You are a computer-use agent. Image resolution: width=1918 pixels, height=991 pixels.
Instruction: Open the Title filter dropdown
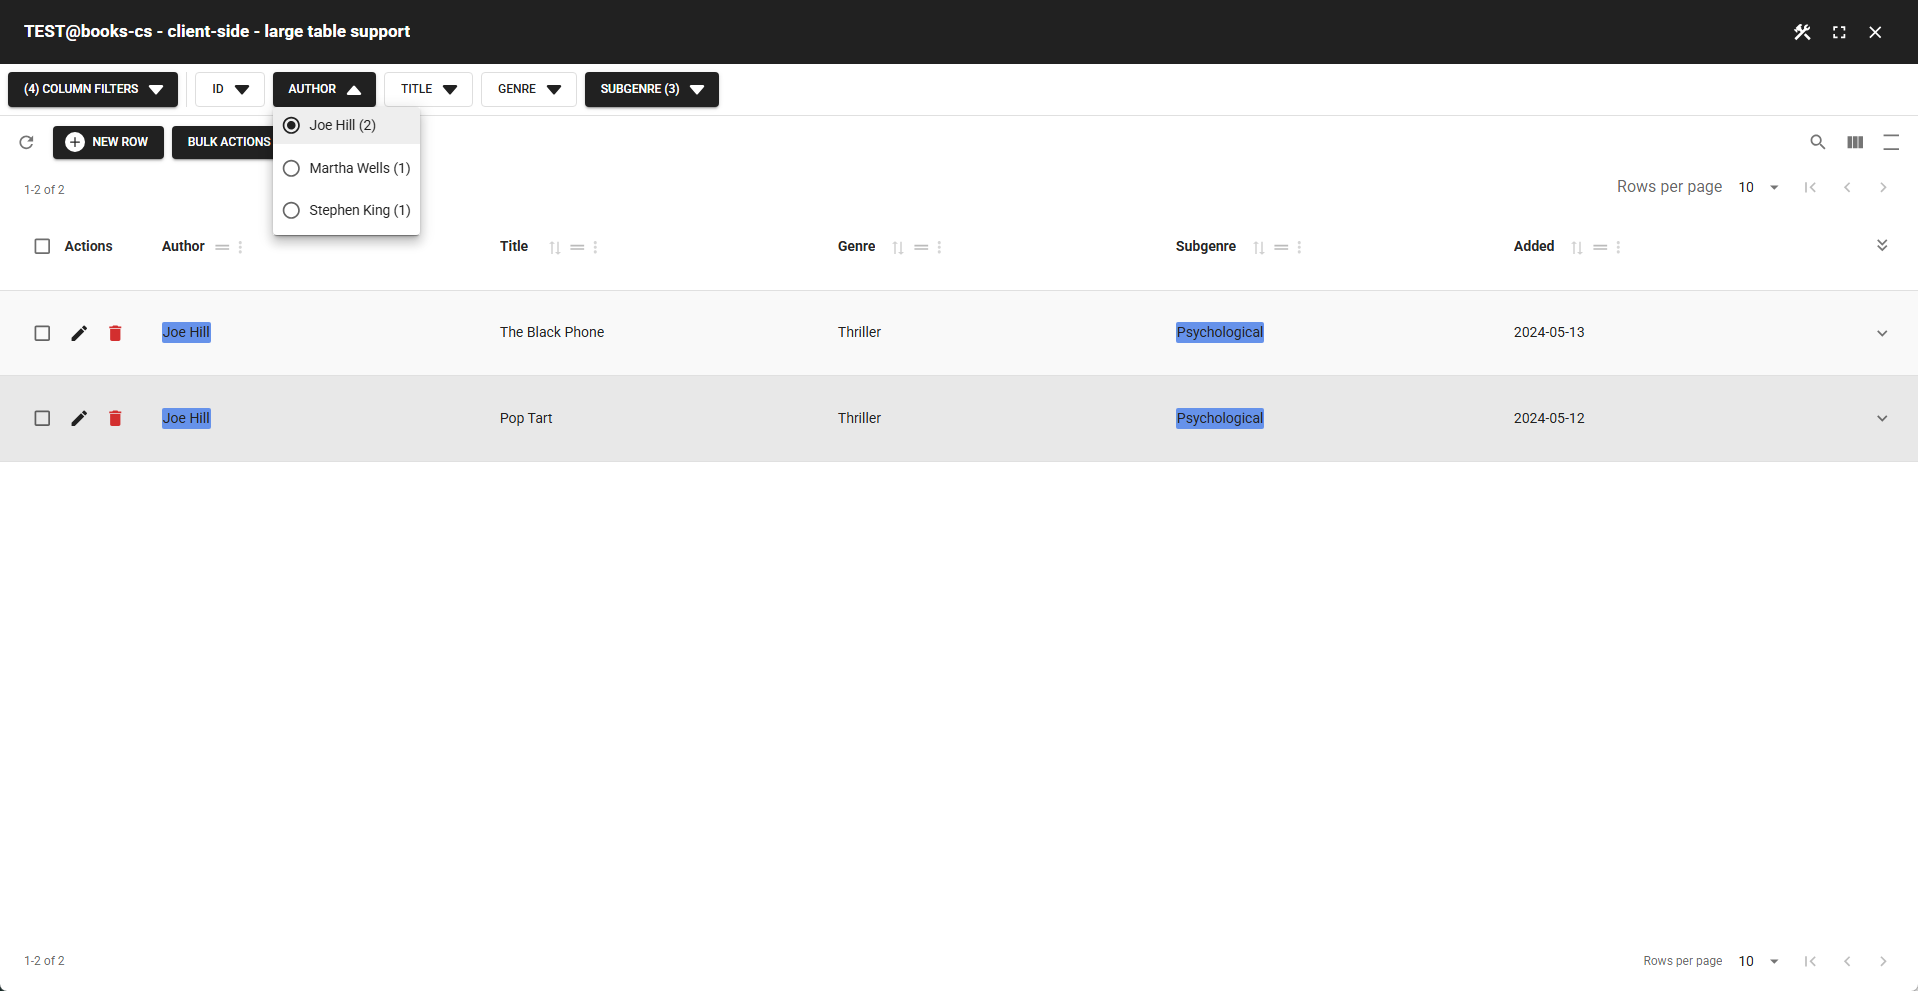pyautogui.click(x=428, y=89)
